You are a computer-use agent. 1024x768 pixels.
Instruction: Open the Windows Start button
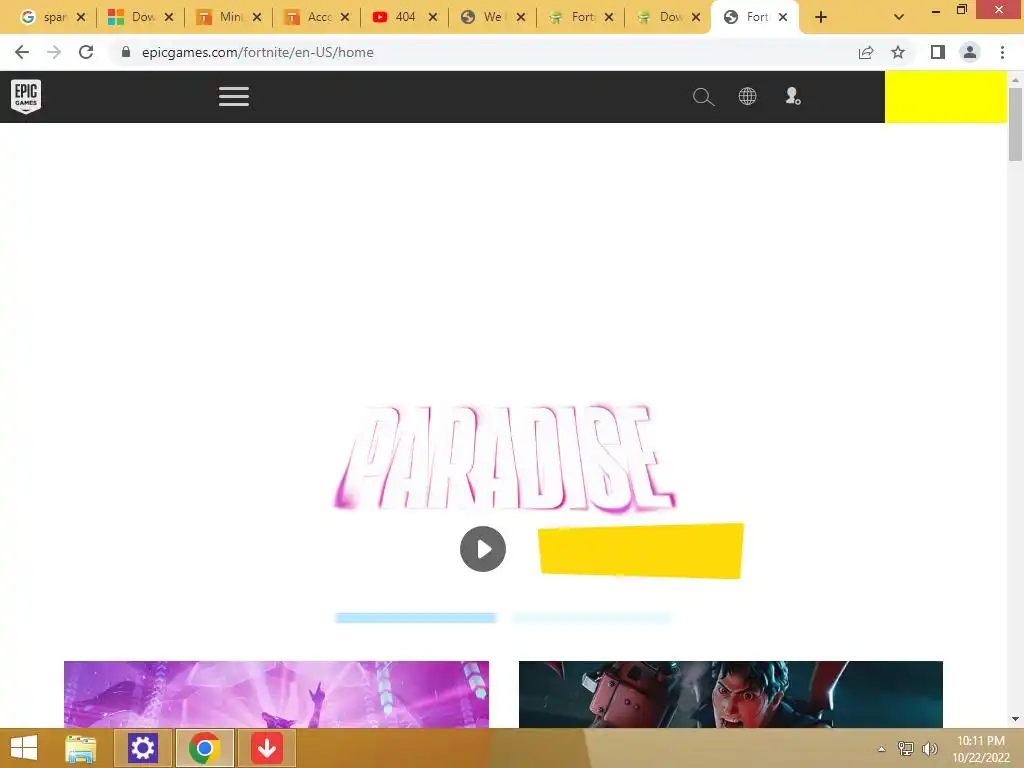coord(24,748)
